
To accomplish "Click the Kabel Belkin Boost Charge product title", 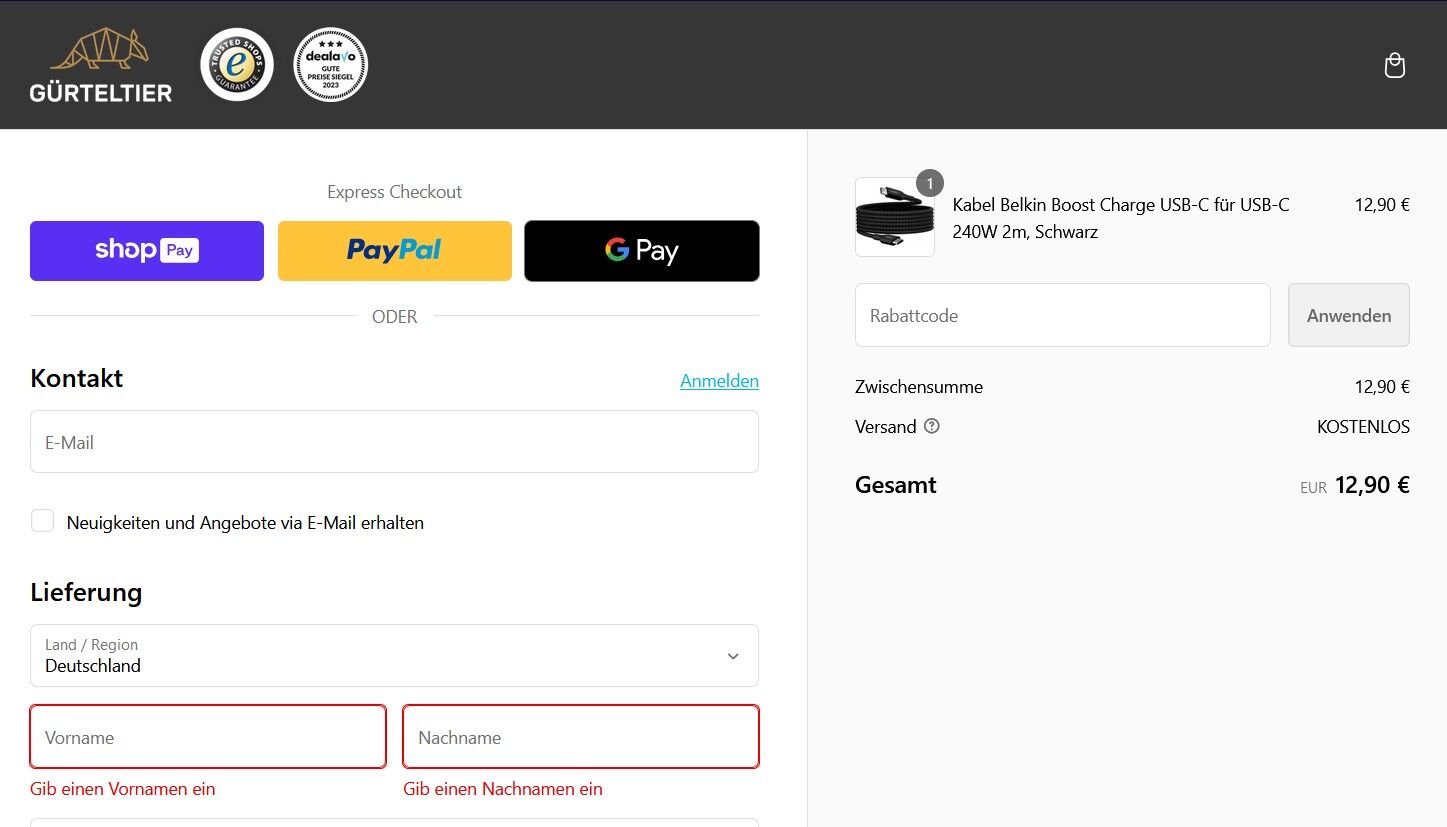I will pyautogui.click(x=1121, y=218).
